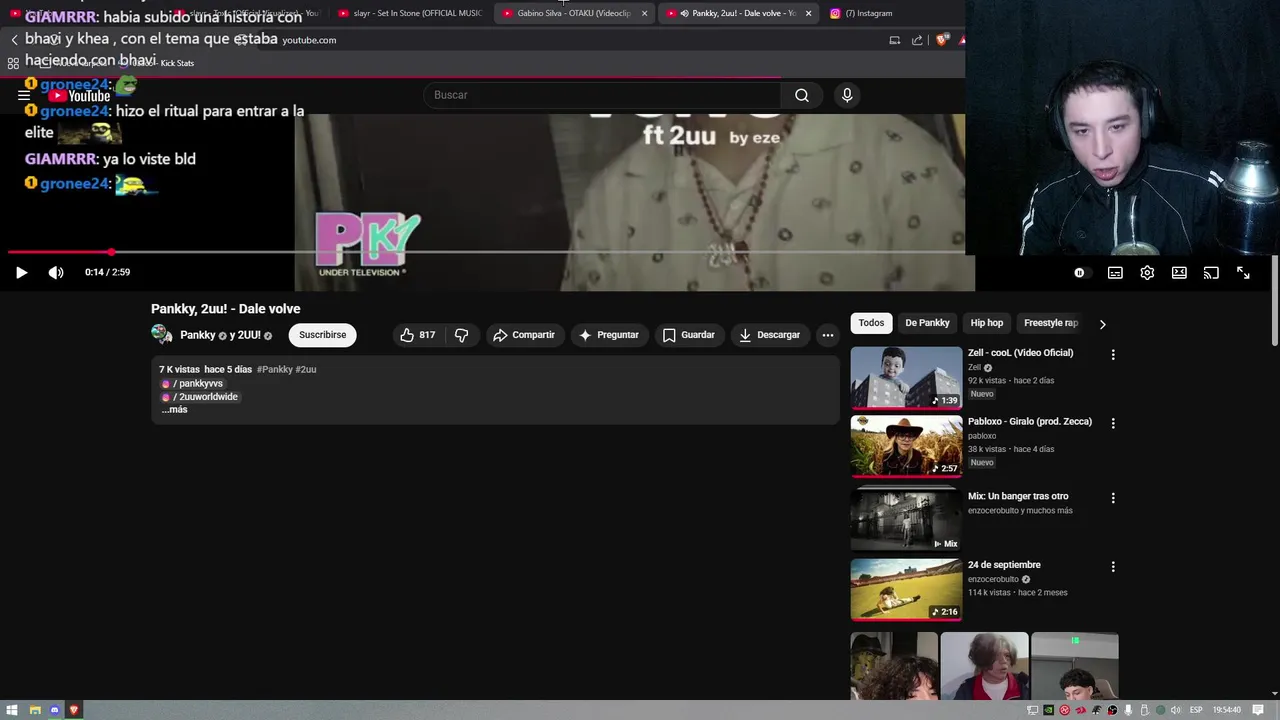Cast video with the Chromecast icon
The height and width of the screenshot is (720, 1280).
pyautogui.click(x=1211, y=273)
